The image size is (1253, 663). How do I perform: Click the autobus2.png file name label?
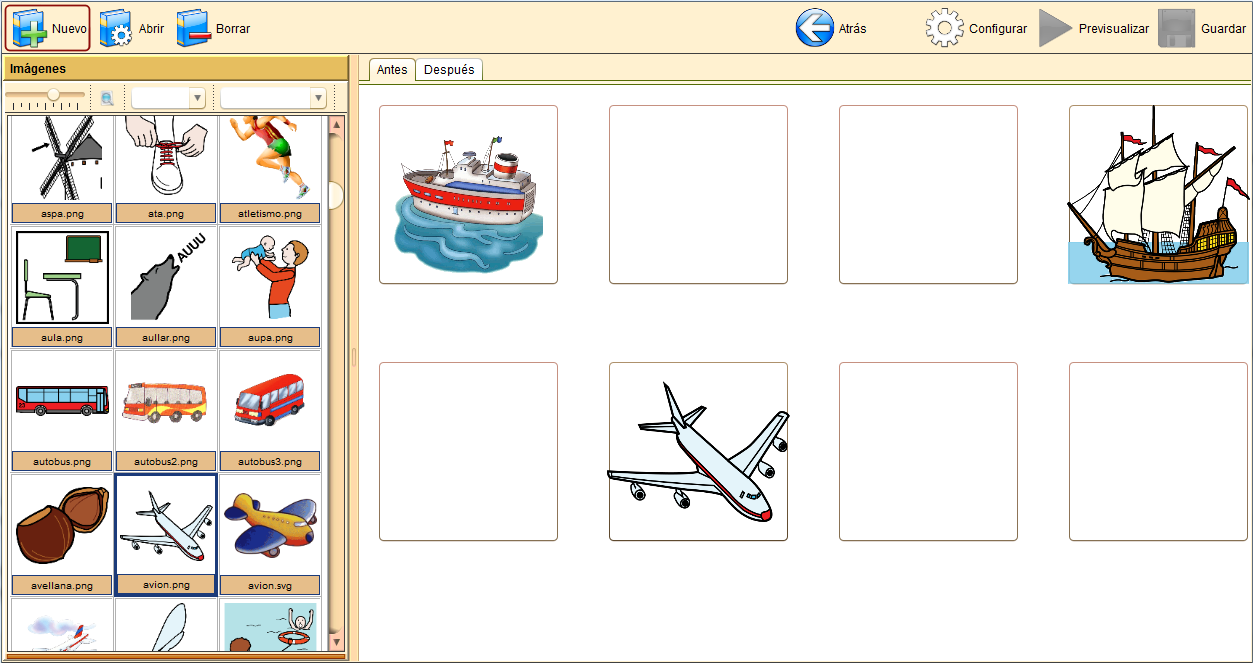[165, 461]
